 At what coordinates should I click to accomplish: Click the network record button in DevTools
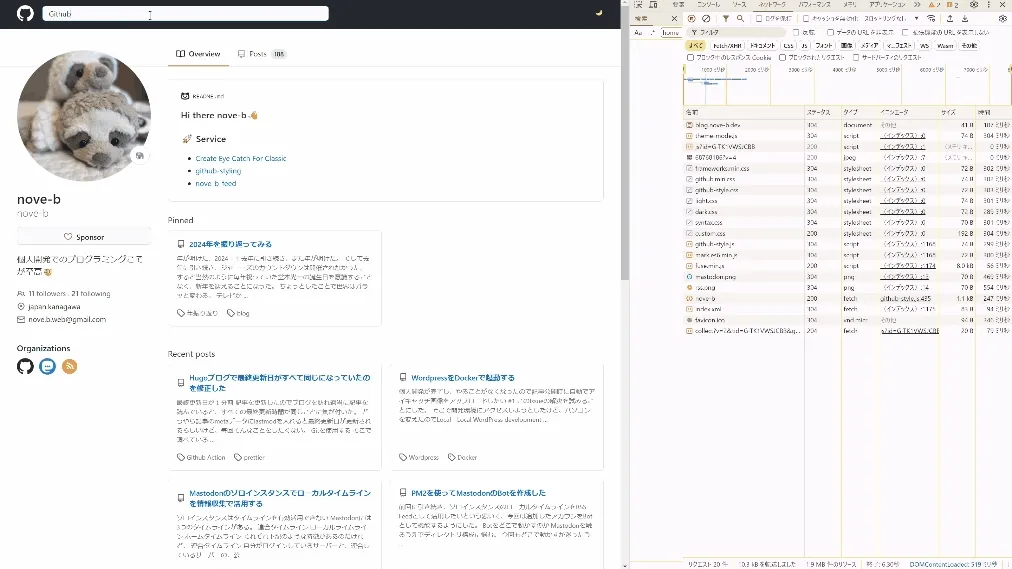pyautogui.click(x=691, y=19)
